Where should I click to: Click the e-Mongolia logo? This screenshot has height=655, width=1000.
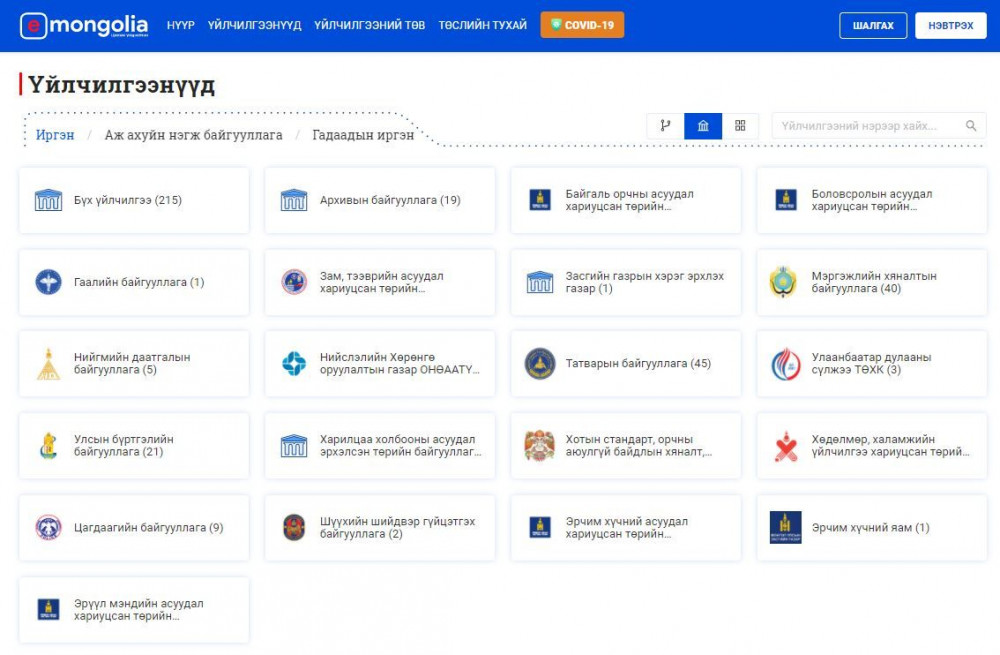click(84, 25)
